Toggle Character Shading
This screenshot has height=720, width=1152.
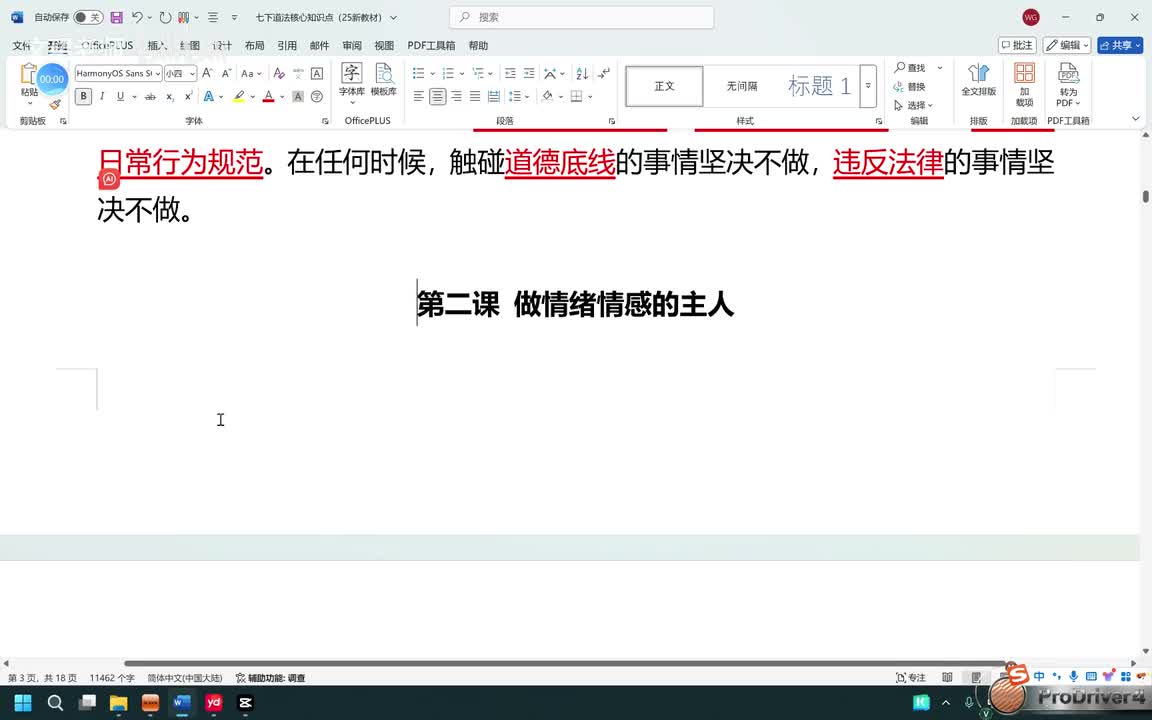(298, 96)
